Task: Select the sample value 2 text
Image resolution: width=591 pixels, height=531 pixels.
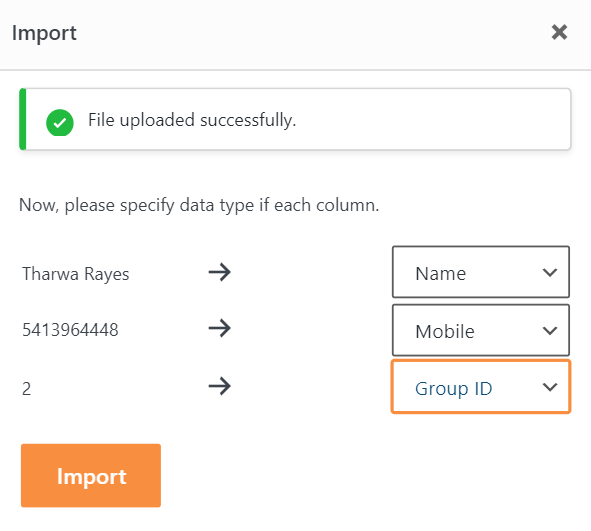Action: pyautogui.click(x=26, y=389)
